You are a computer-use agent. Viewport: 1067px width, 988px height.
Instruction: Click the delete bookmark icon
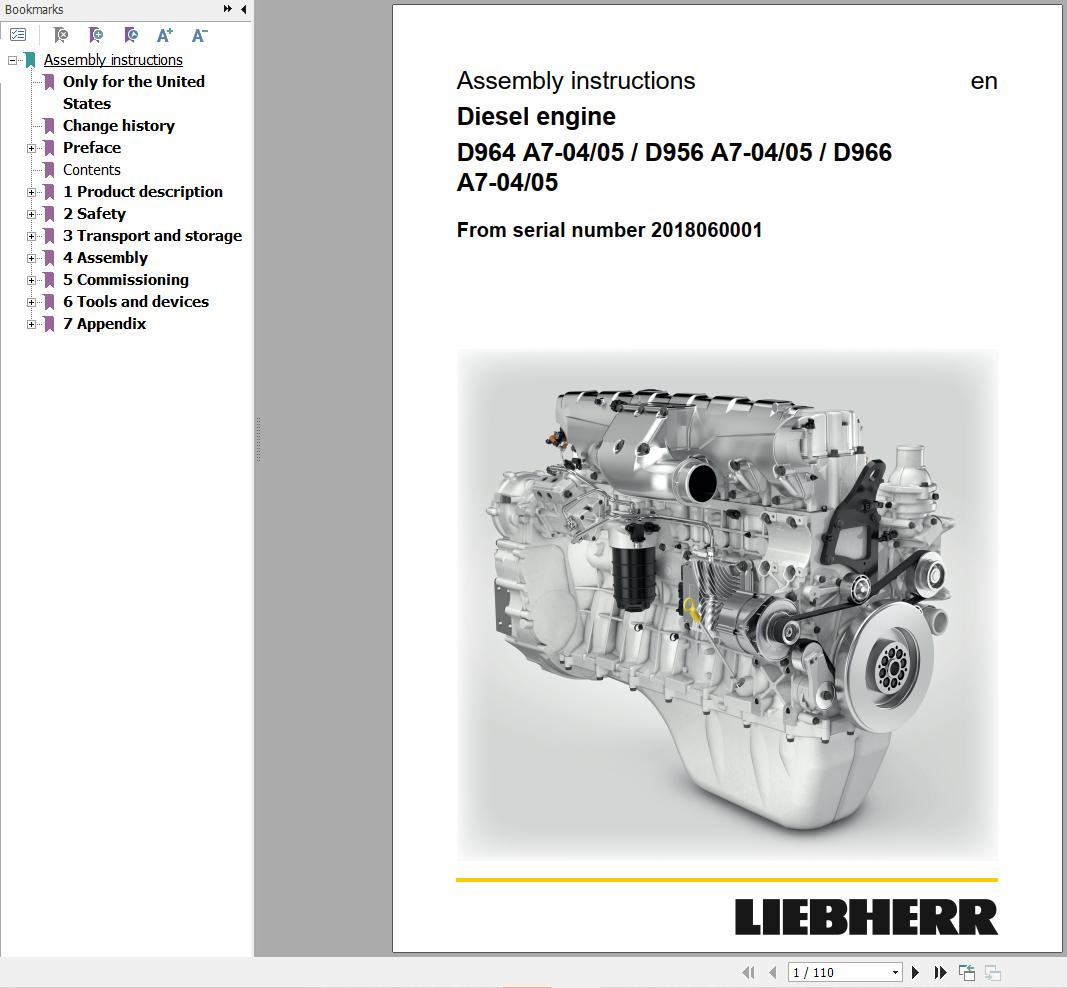coord(61,35)
